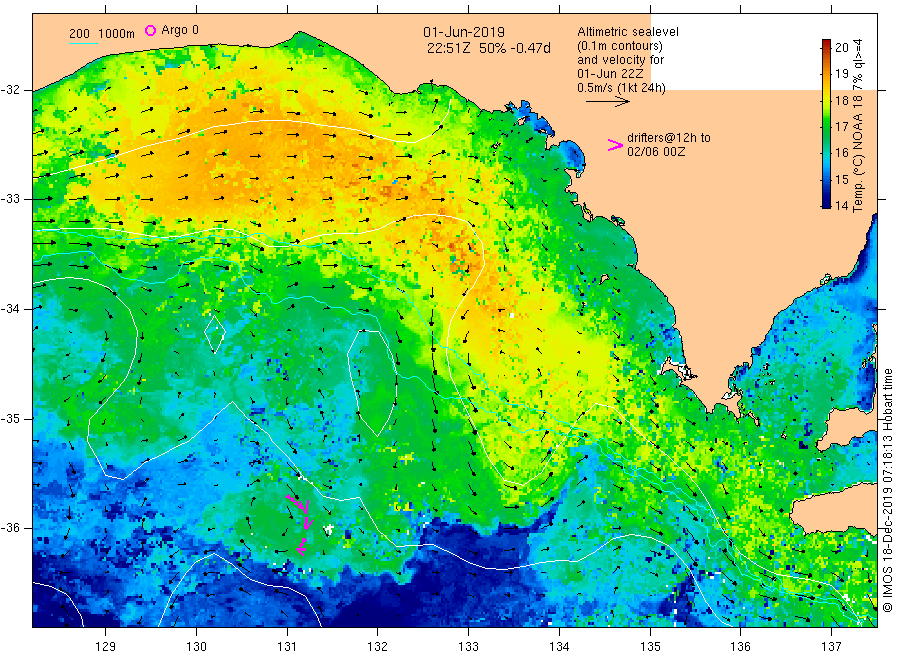This screenshot has width=900, height=660.
Task: Click the cyan 200 1000m isobath legend line
Action: coord(83,43)
